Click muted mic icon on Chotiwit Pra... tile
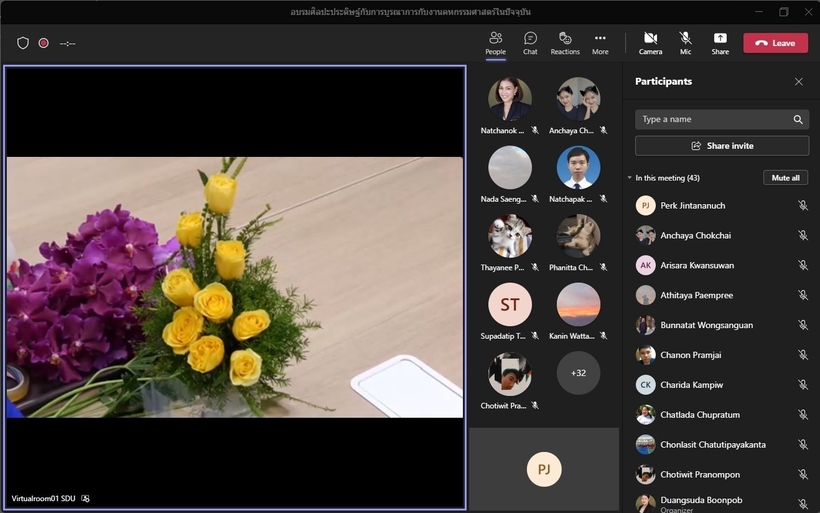Screen dimensions: 820x513 click(x=534, y=405)
